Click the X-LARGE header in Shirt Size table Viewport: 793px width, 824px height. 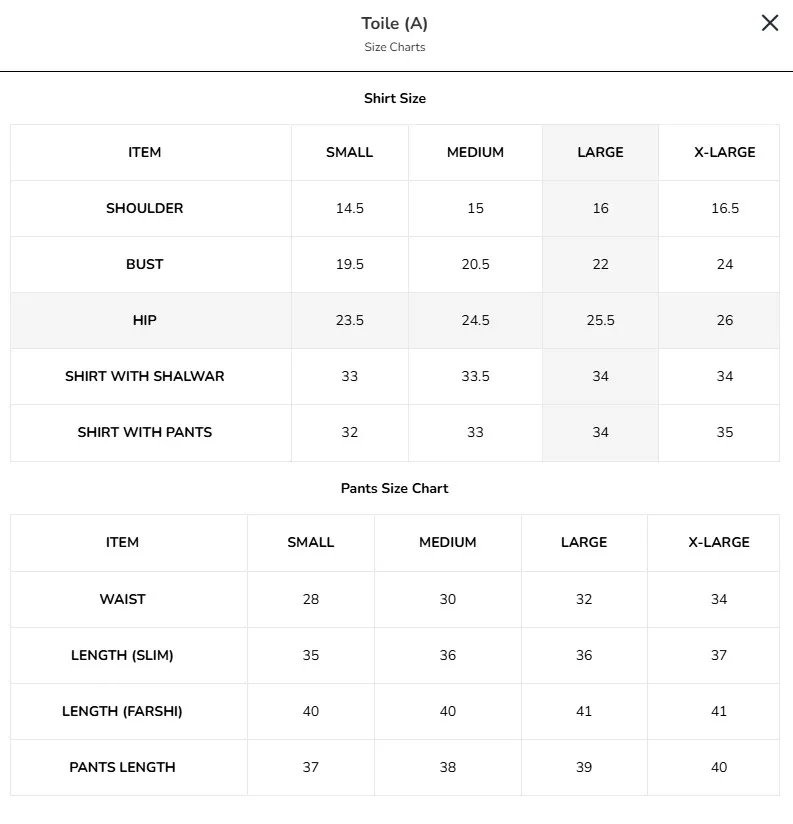724,152
